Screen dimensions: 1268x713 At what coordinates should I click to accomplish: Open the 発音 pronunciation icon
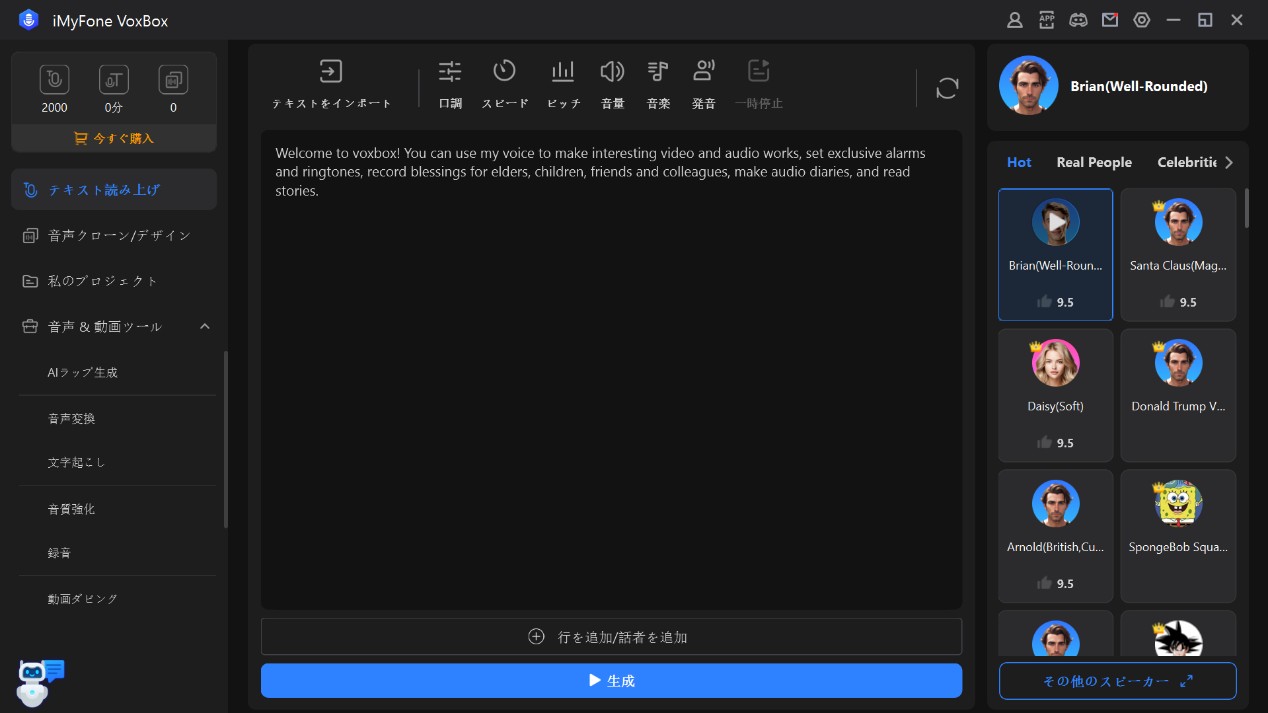point(704,71)
